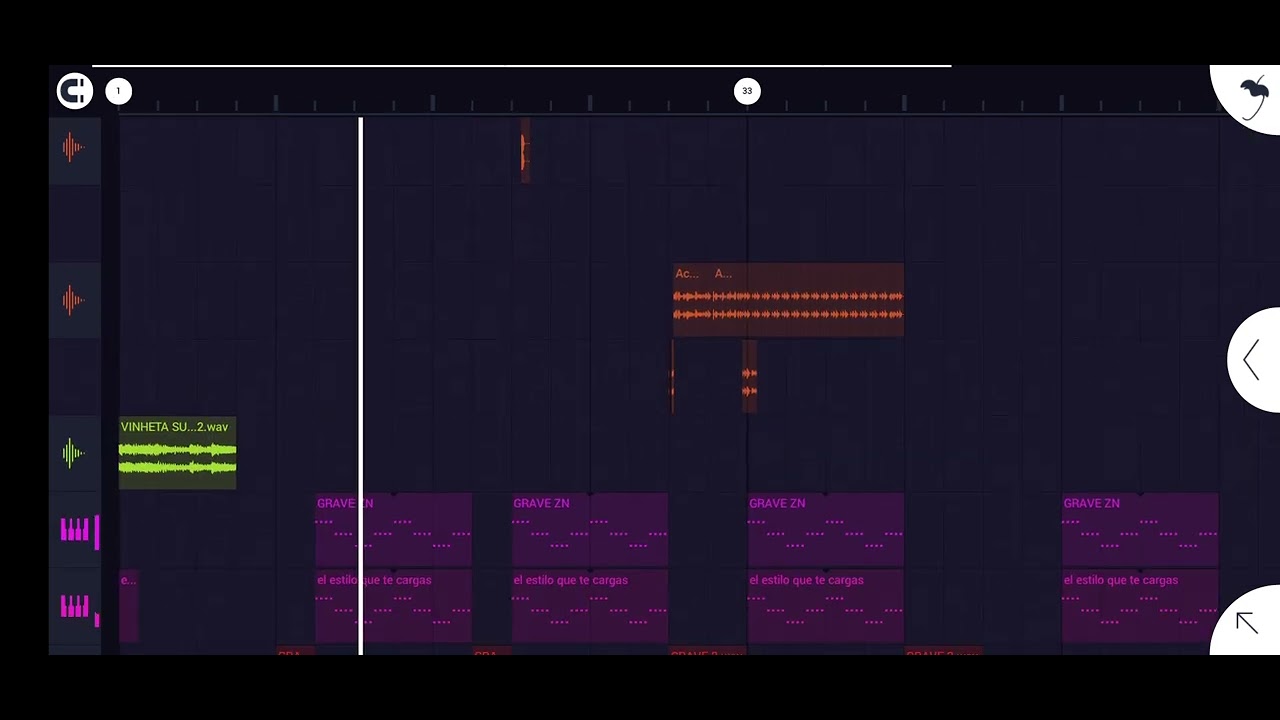Select the VINHETA SU...2.wav audio clip

(x=177, y=453)
